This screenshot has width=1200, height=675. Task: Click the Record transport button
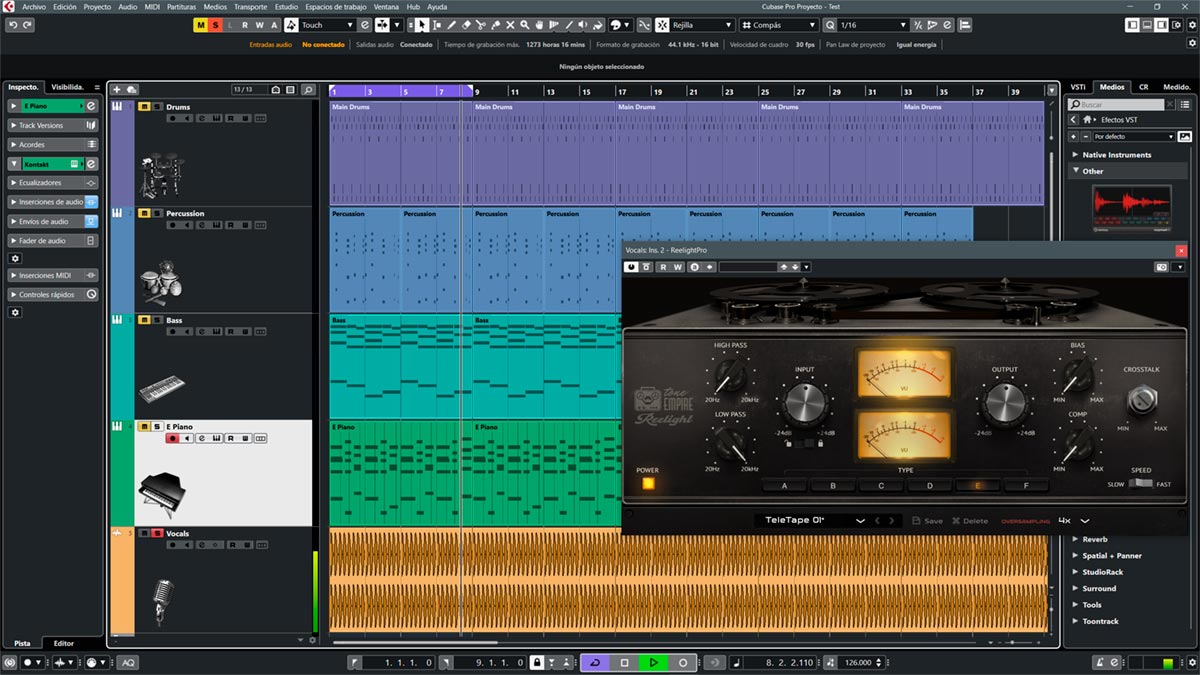point(683,662)
